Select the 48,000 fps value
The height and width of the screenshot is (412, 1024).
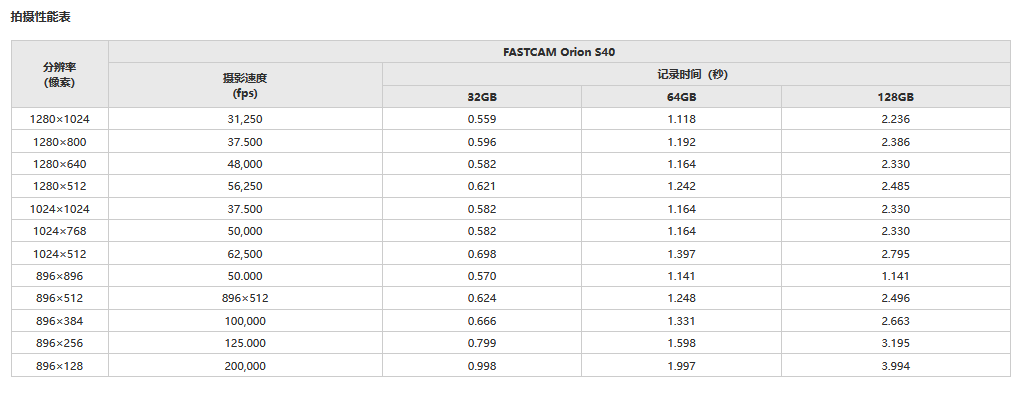pos(245,164)
